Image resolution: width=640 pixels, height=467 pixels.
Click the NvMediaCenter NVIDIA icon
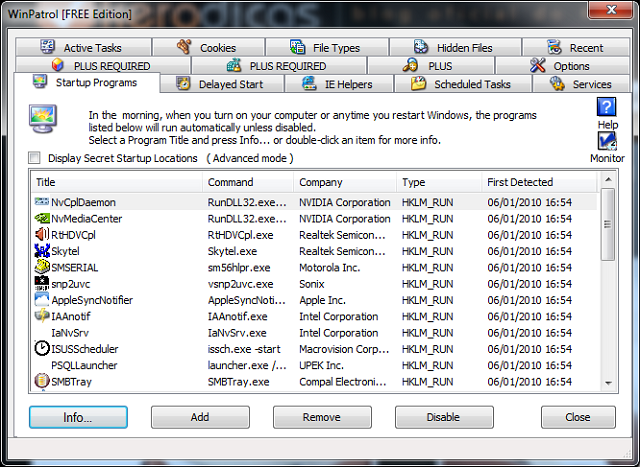pyautogui.click(x=42, y=218)
